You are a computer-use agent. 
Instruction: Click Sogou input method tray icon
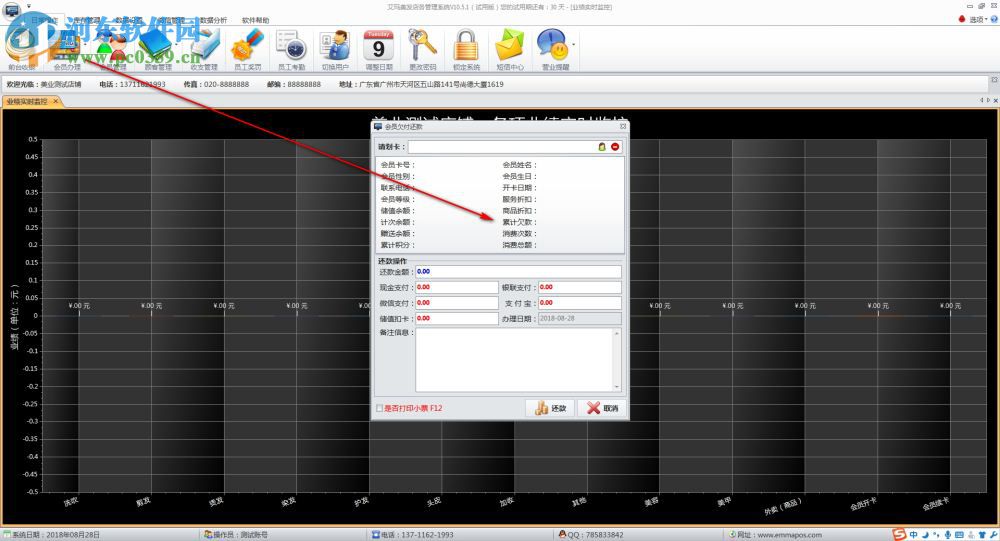899,535
